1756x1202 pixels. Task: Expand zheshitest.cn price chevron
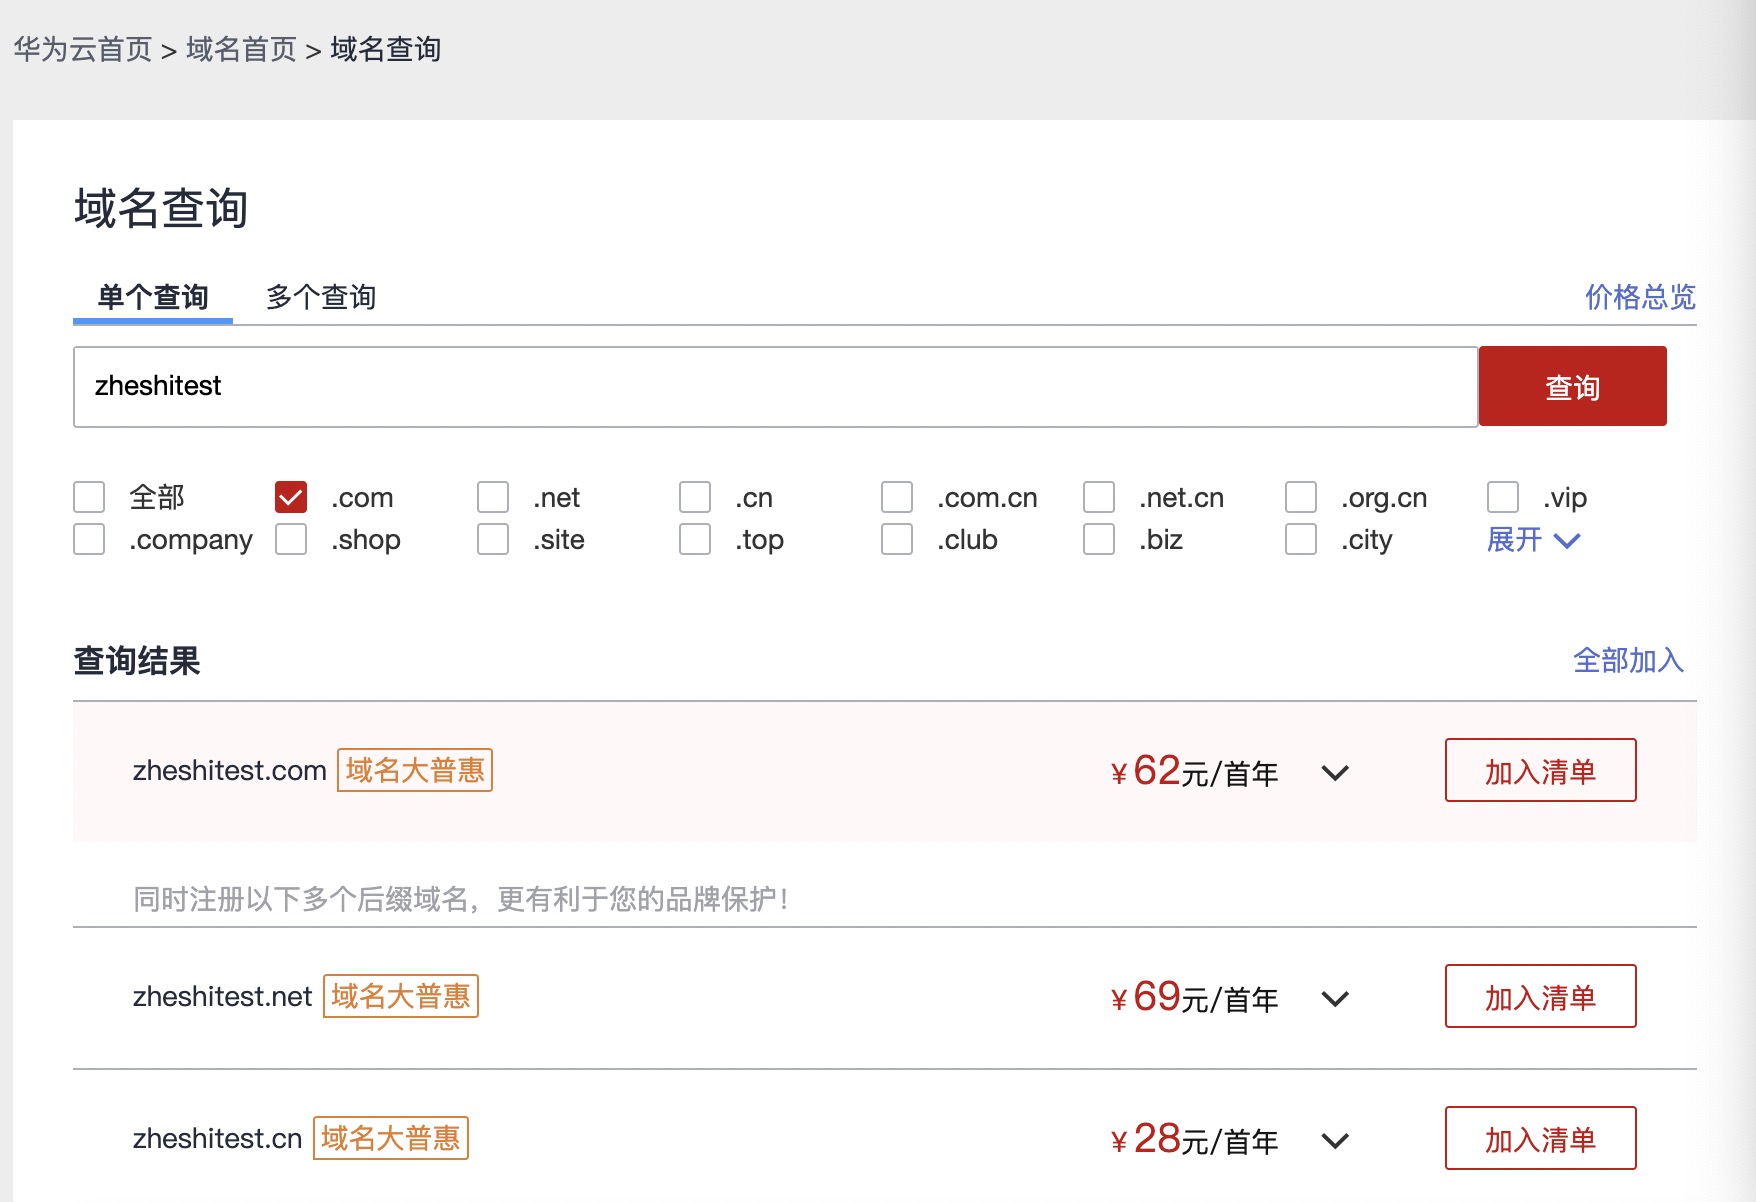[1335, 1141]
